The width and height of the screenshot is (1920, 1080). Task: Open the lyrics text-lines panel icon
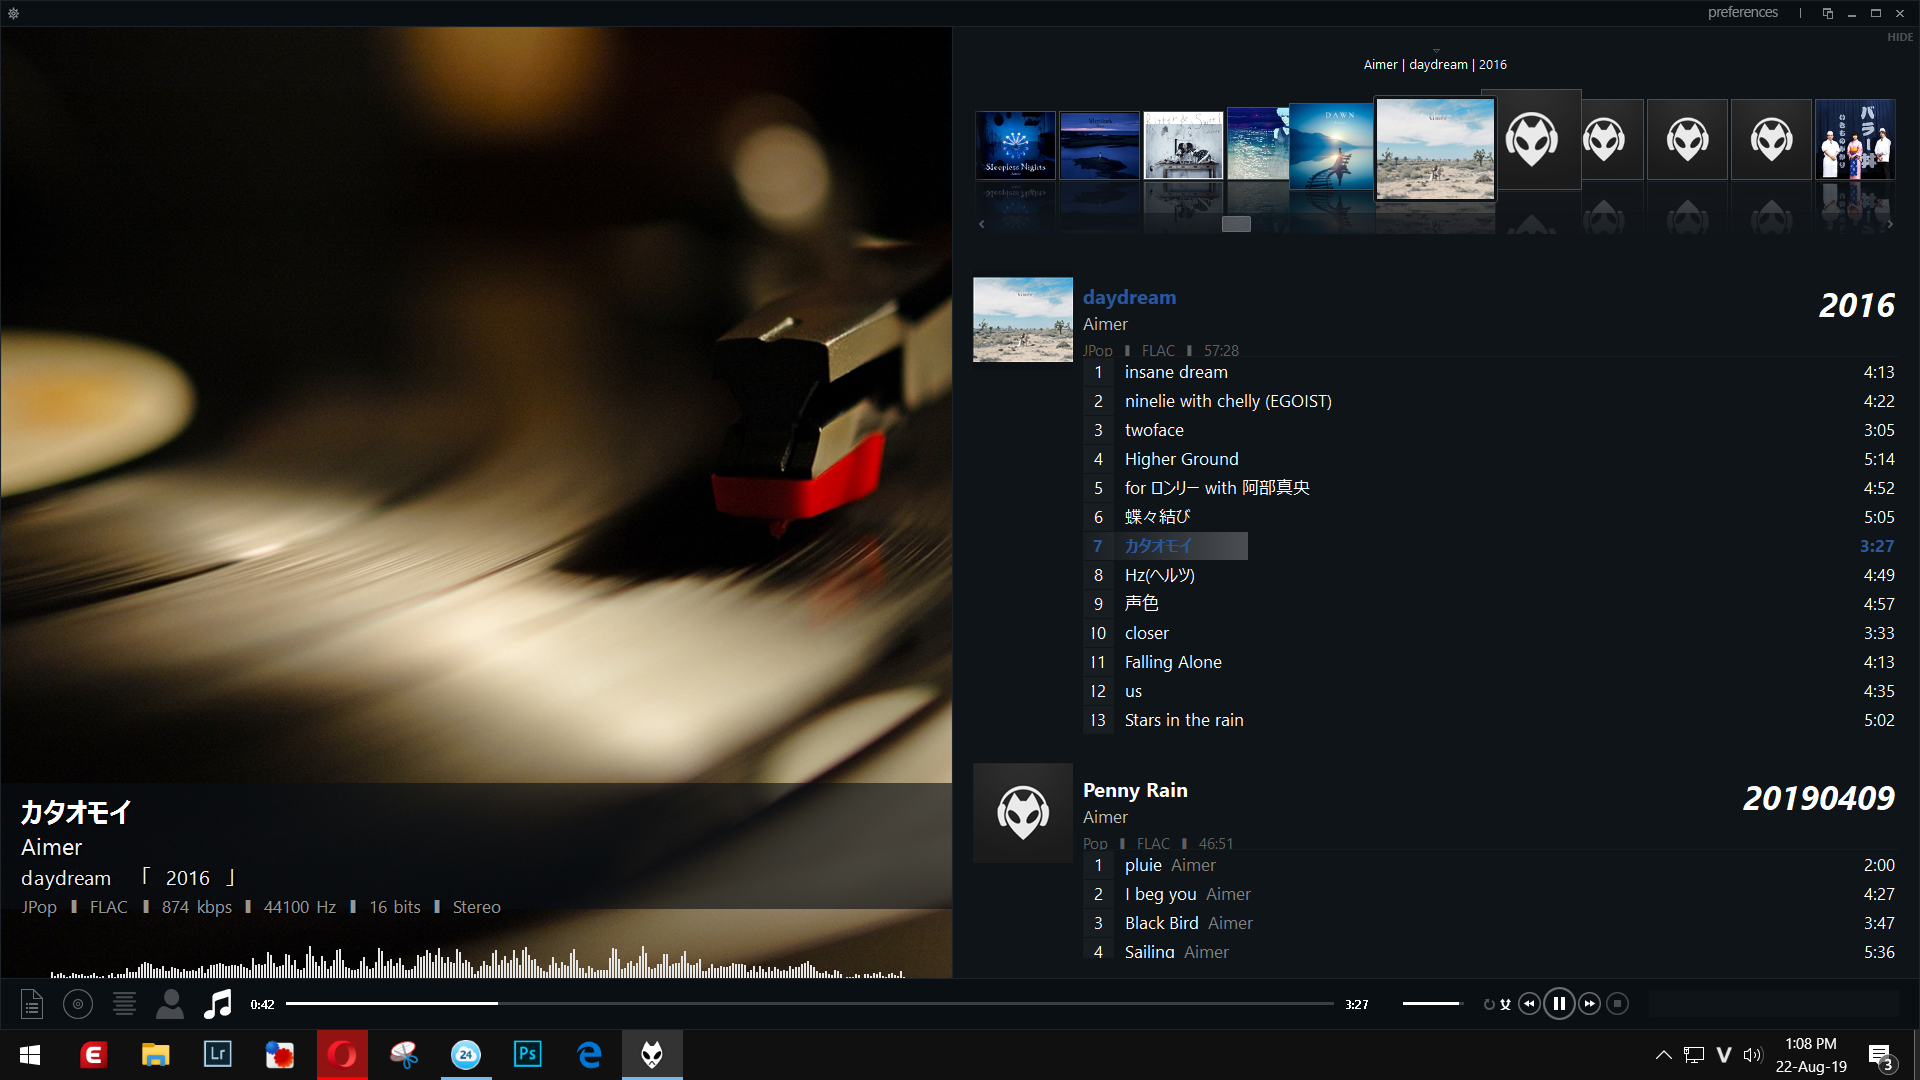(124, 1004)
